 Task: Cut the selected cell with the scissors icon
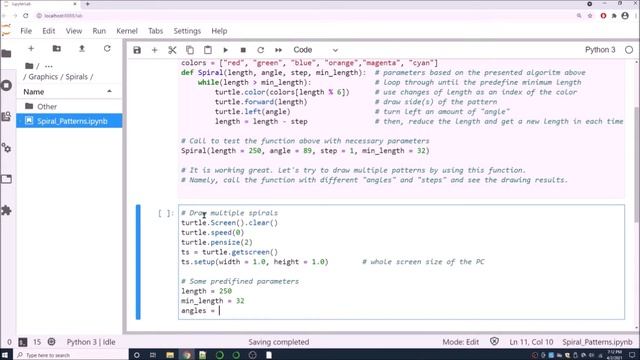pyautogui.click(x=172, y=50)
